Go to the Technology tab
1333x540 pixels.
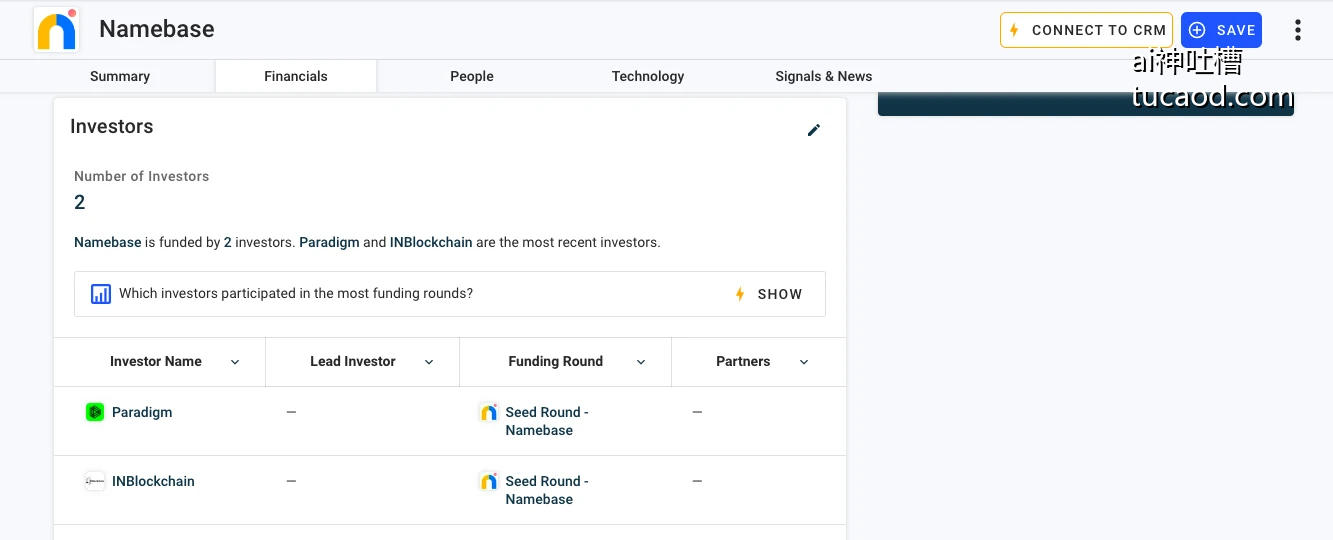pos(648,76)
